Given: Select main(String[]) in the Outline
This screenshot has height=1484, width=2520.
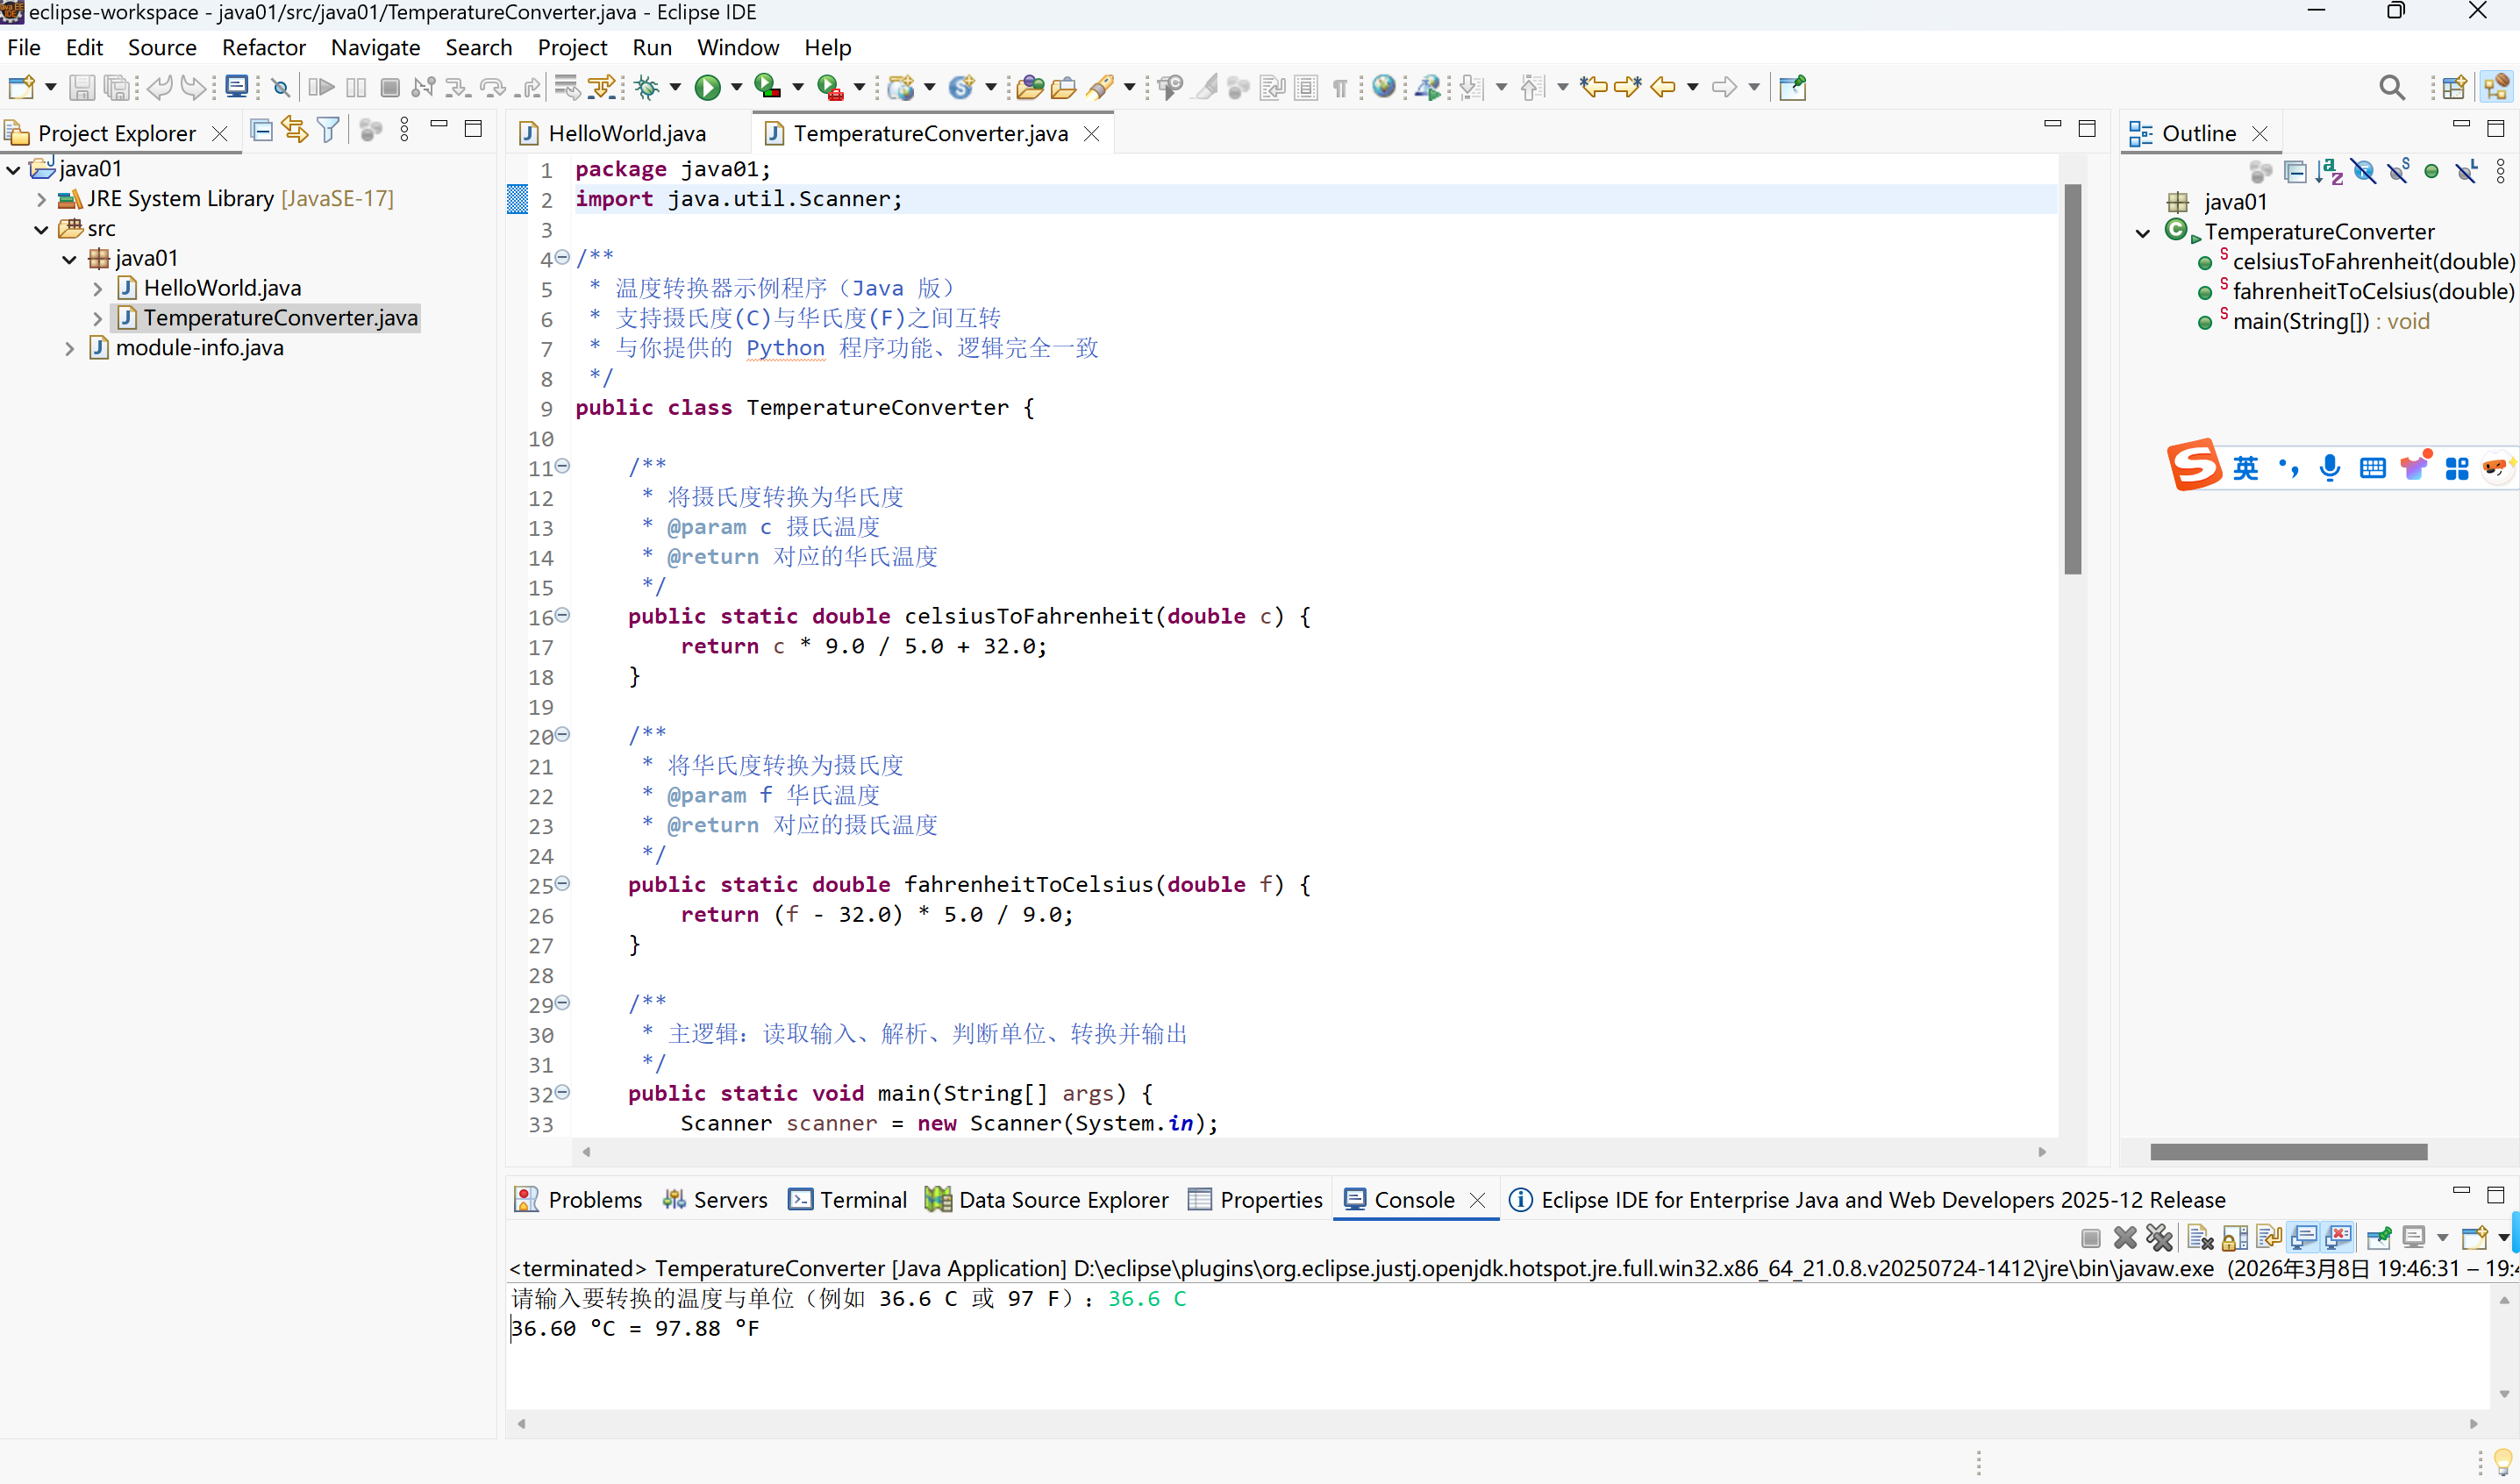Looking at the screenshot, I should (x=2300, y=321).
